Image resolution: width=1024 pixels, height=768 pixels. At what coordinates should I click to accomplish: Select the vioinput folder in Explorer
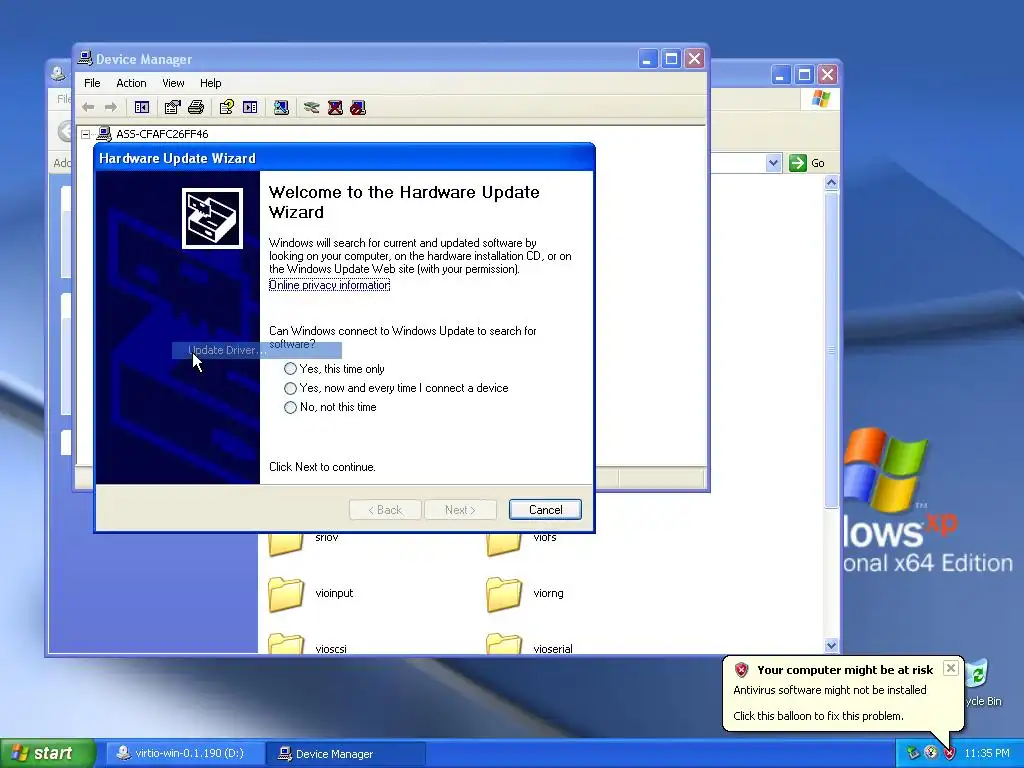[x=285, y=594]
